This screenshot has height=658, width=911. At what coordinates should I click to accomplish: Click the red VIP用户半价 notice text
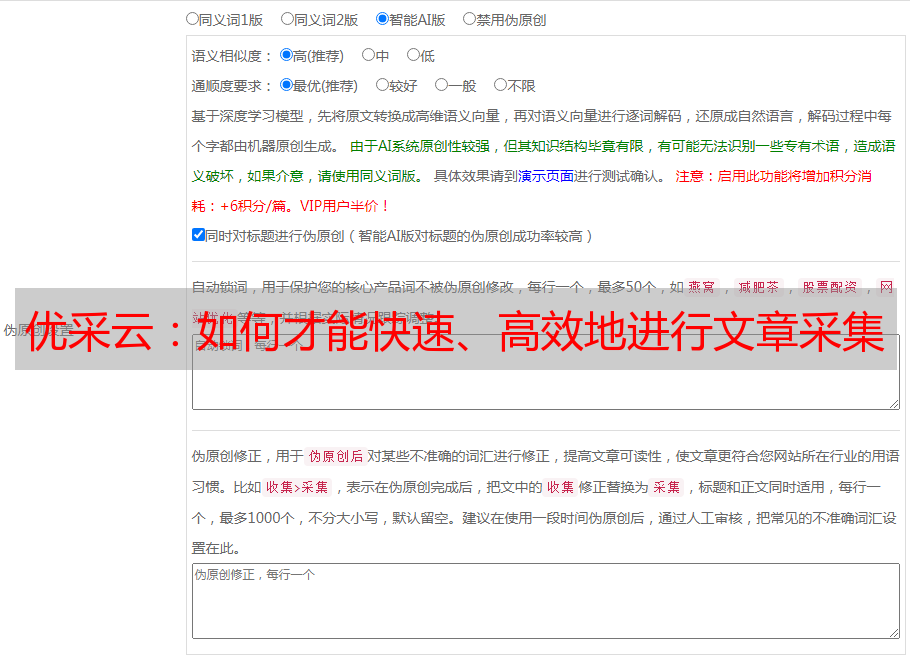pos(344,207)
